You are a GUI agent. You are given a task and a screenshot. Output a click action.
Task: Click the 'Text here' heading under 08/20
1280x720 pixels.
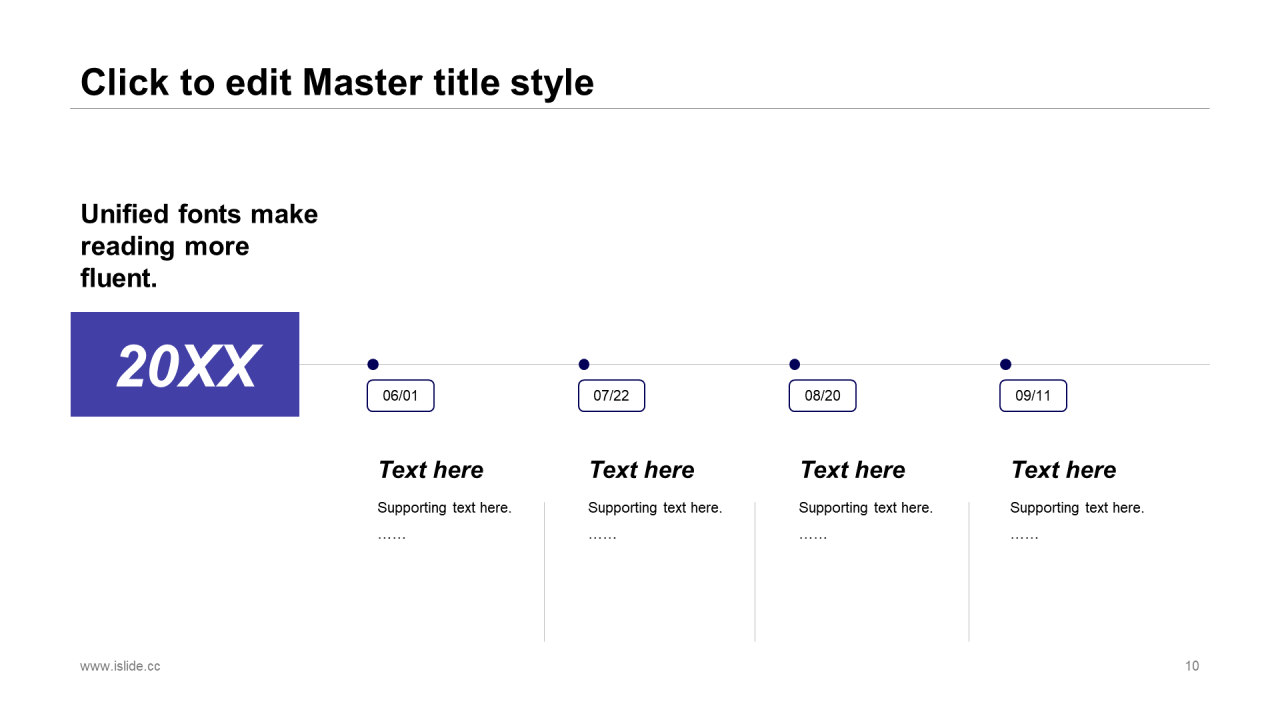[x=853, y=470]
